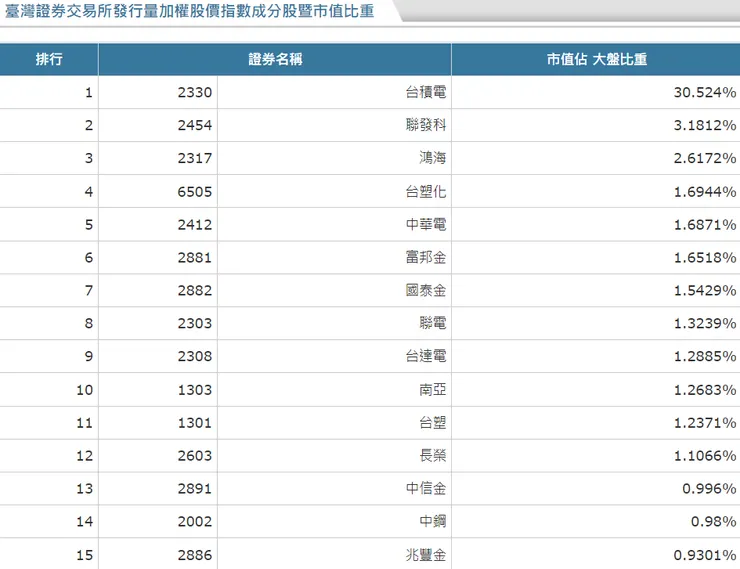Click the 證券名稱 column header
Screen dimensions: 740x569
point(275,59)
